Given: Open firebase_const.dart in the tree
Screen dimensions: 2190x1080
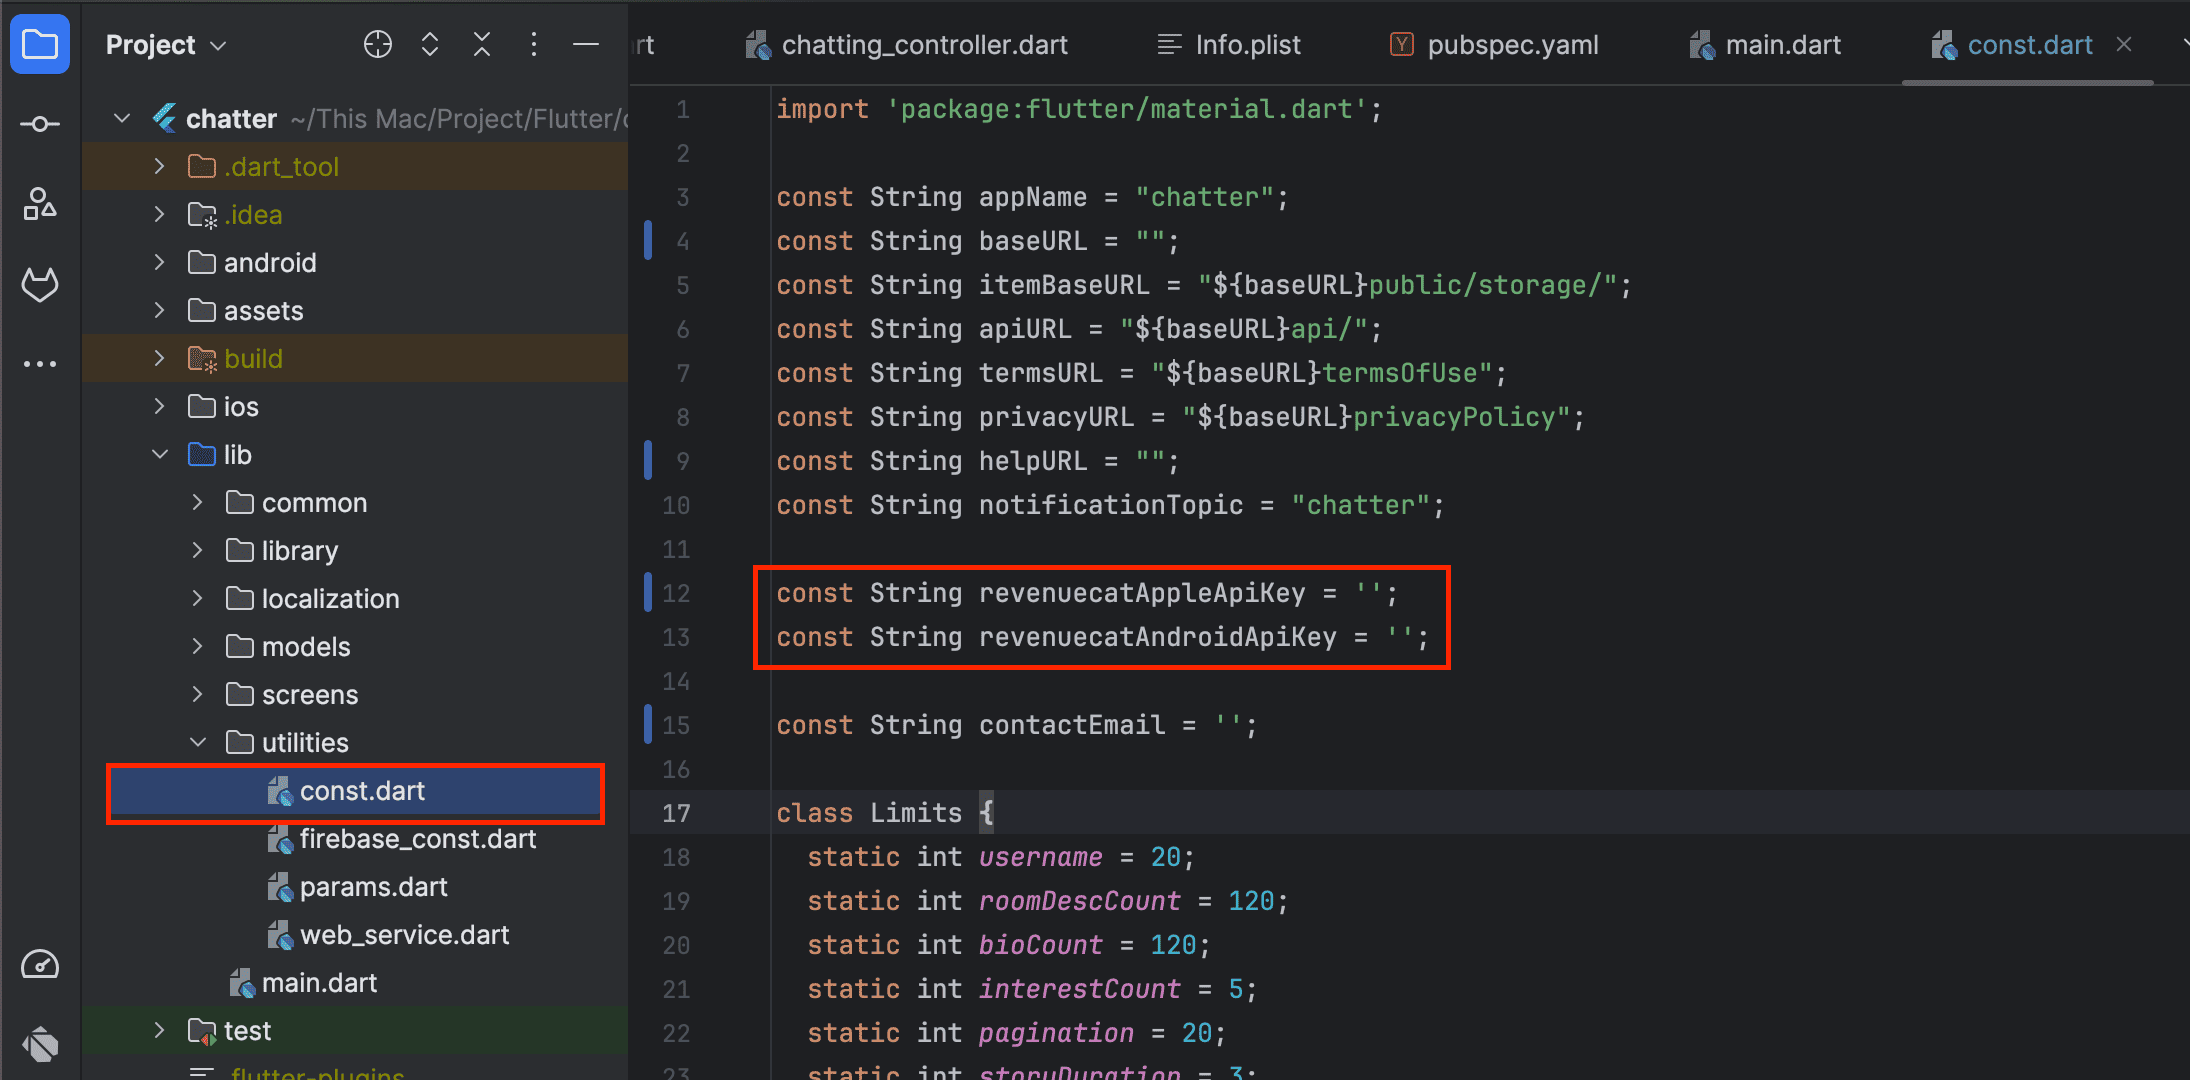Looking at the screenshot, I should tap(417, 839).
